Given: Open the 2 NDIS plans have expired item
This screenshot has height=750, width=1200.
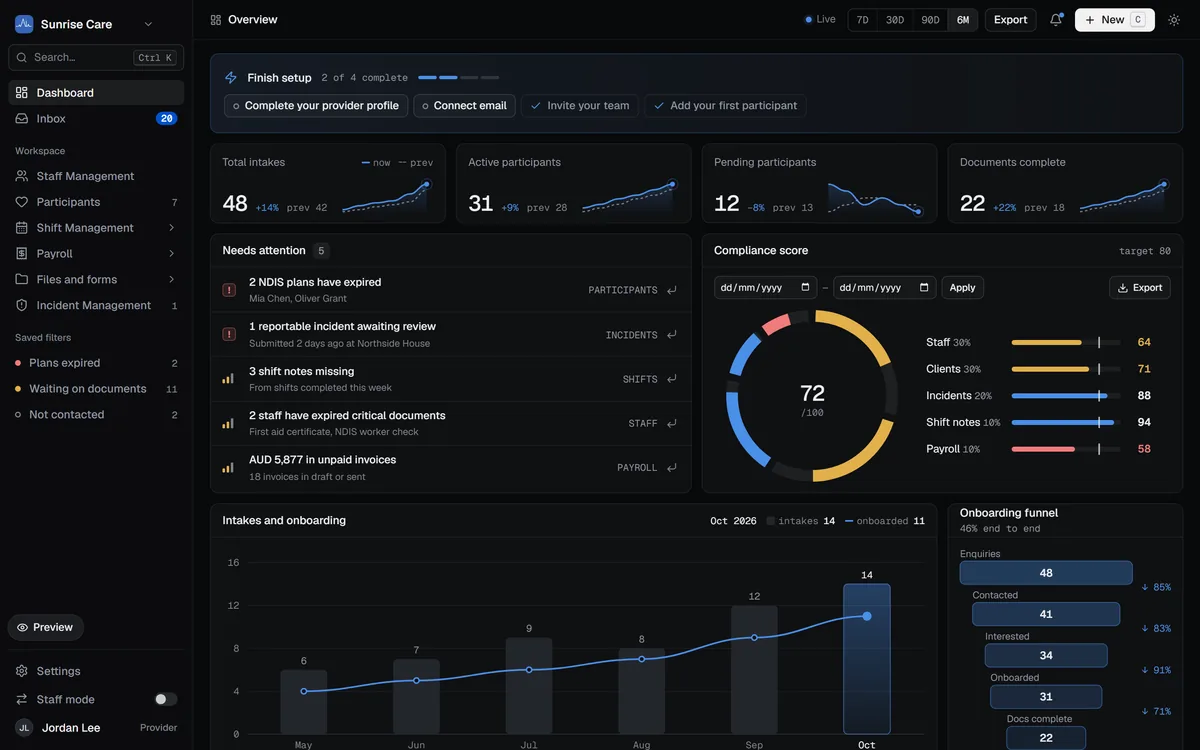Looking at the screenshot, I should pos(451,290).
